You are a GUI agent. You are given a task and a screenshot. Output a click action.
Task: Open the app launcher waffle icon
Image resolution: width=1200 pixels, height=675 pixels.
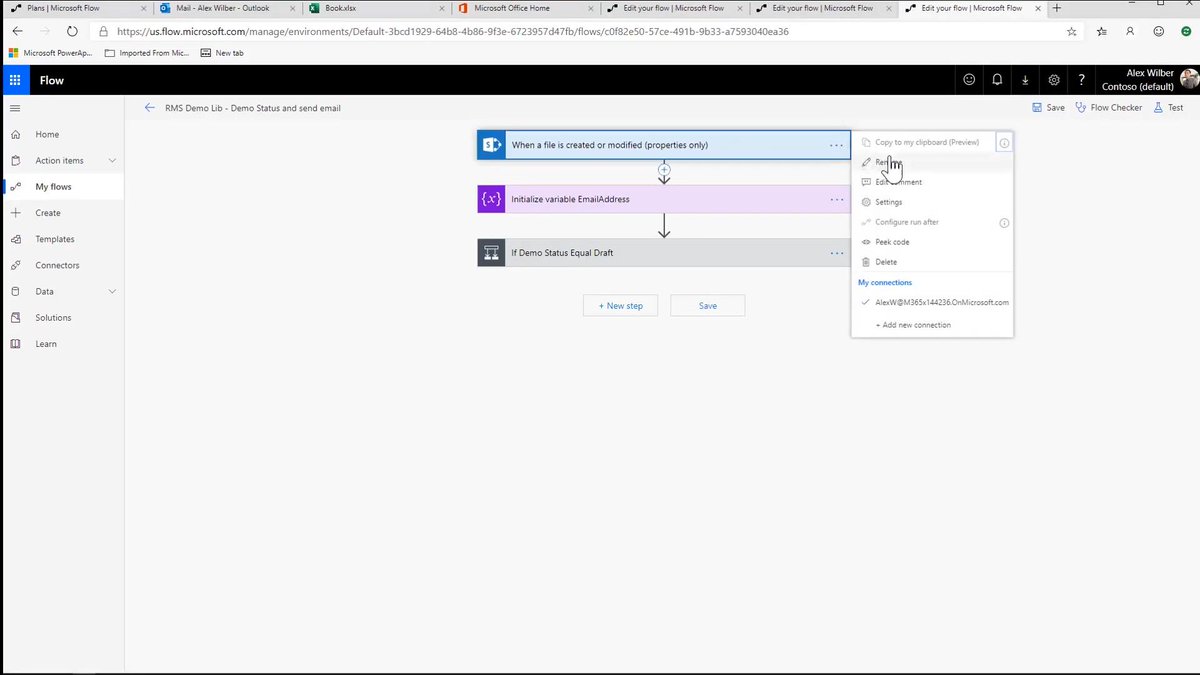(x=15, y=80)
